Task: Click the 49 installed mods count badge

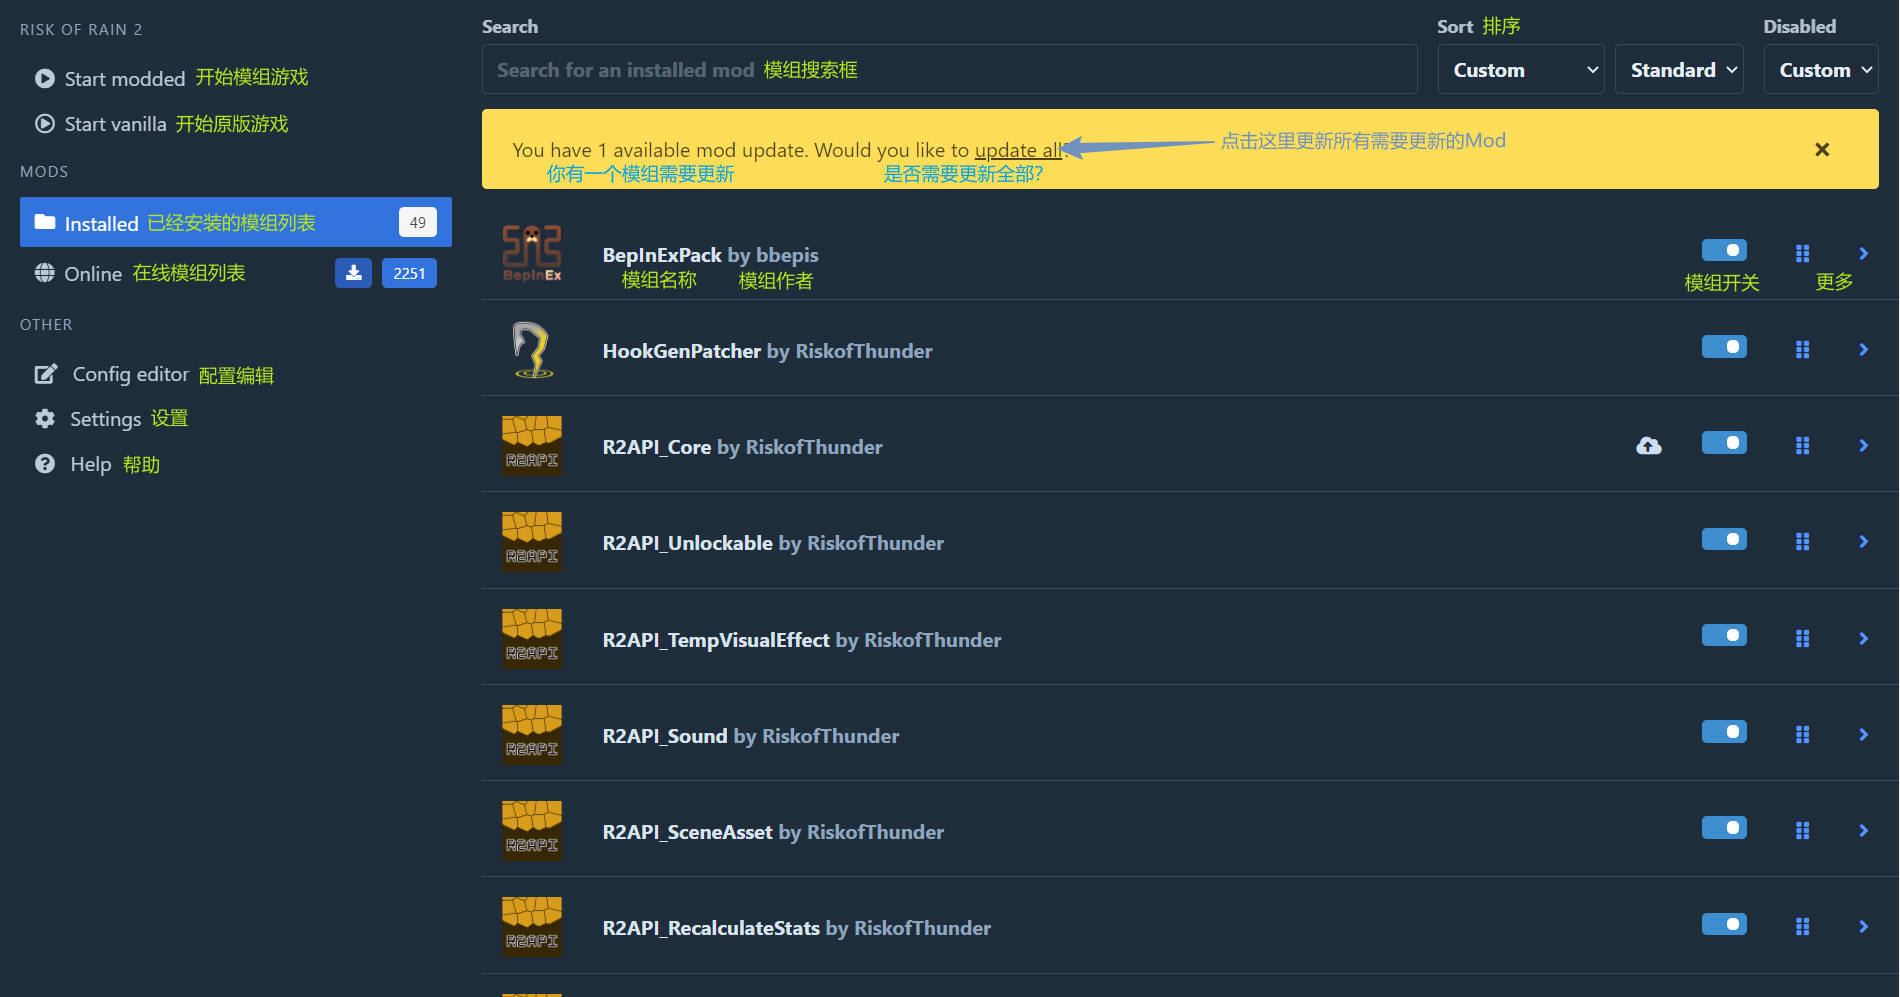Action: pyautogui.click(x=418, y=222)
